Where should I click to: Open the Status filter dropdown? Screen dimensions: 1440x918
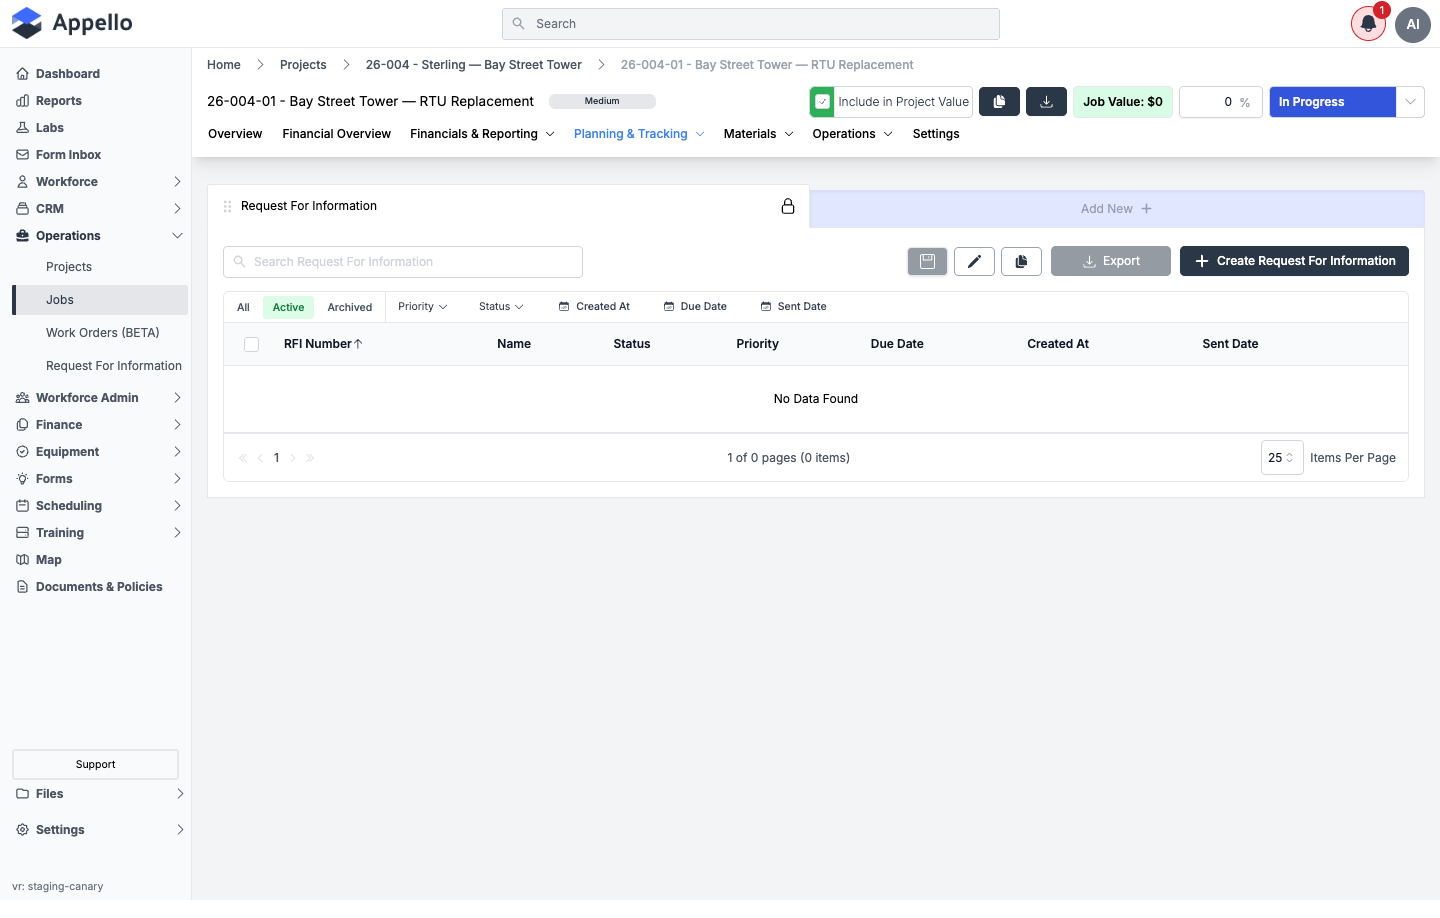501,307
